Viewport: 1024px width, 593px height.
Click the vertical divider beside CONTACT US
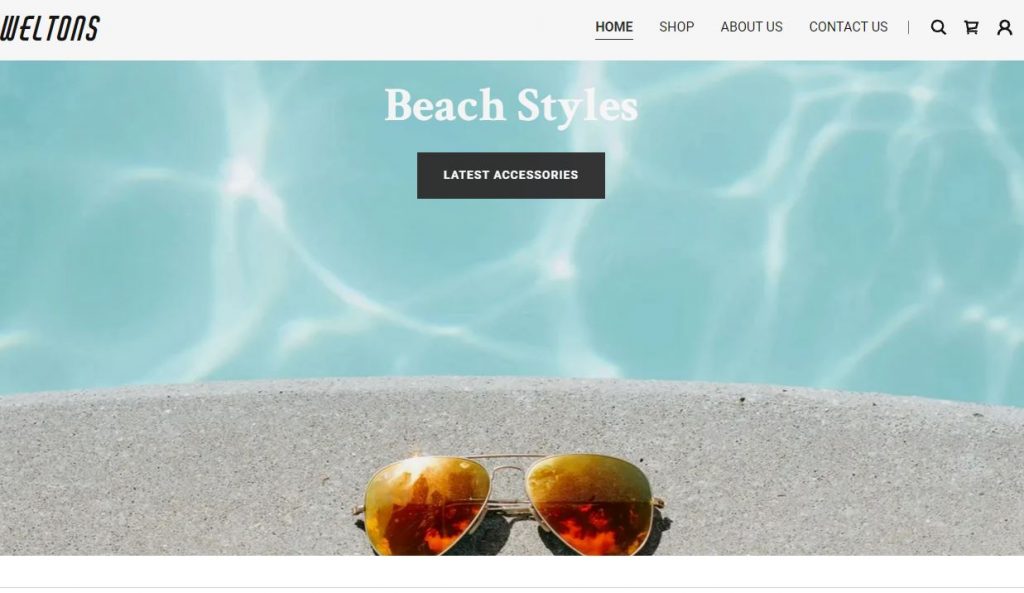[908, 27]
